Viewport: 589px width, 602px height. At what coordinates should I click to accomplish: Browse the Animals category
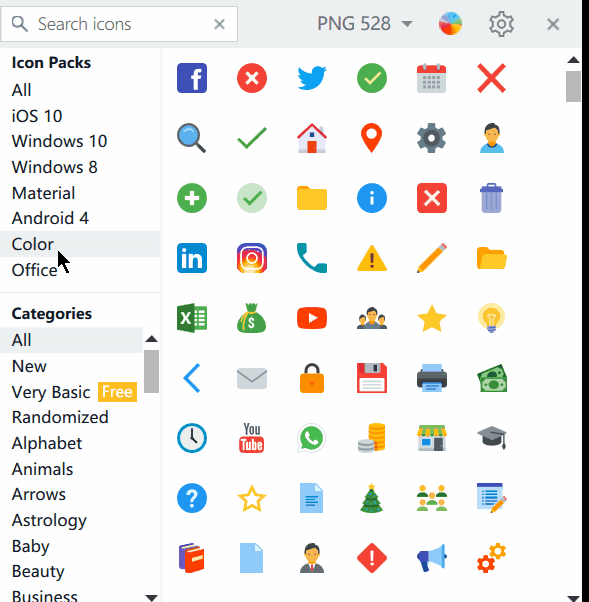(x=42, y=469)
